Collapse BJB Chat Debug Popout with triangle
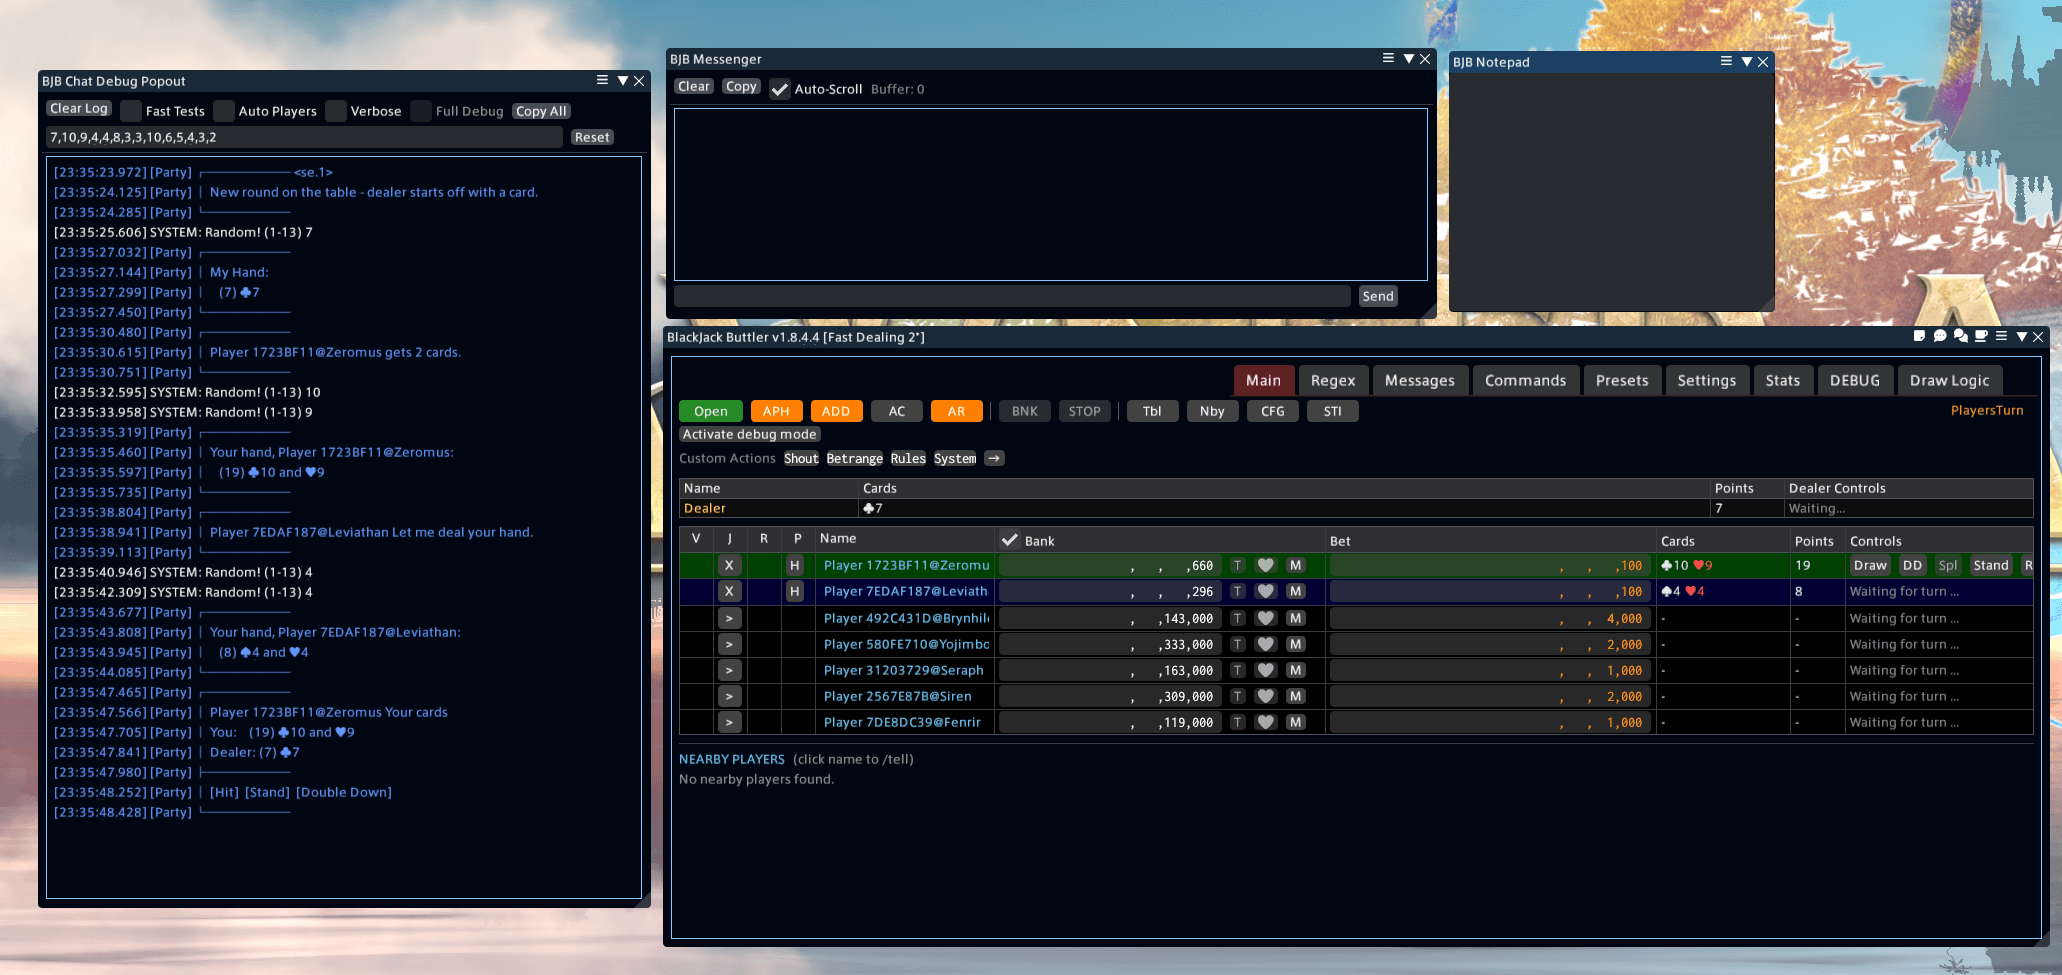 click(623, 80)
